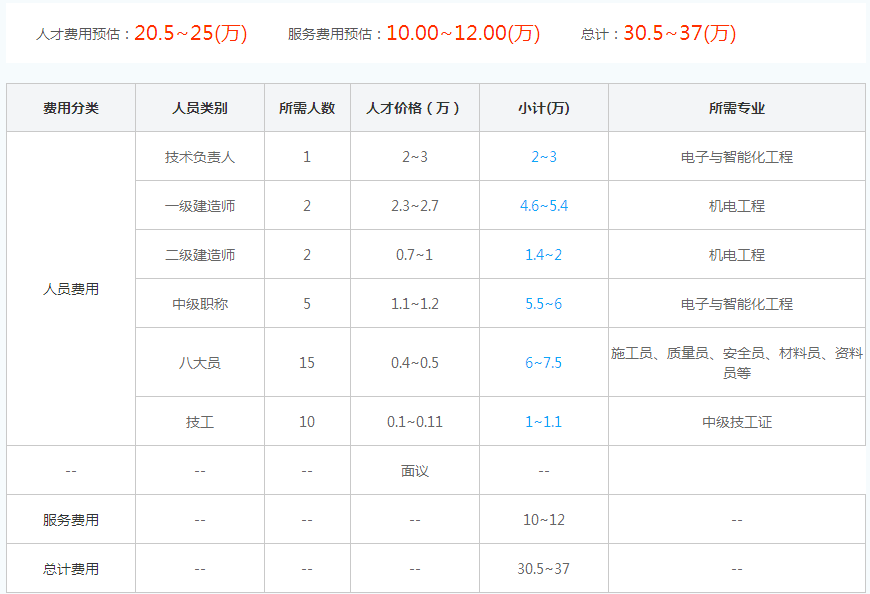Screen dimensions: 870x594
Task: Click 电子与智能化工程 in 中级职称 row
Action: 737,304
